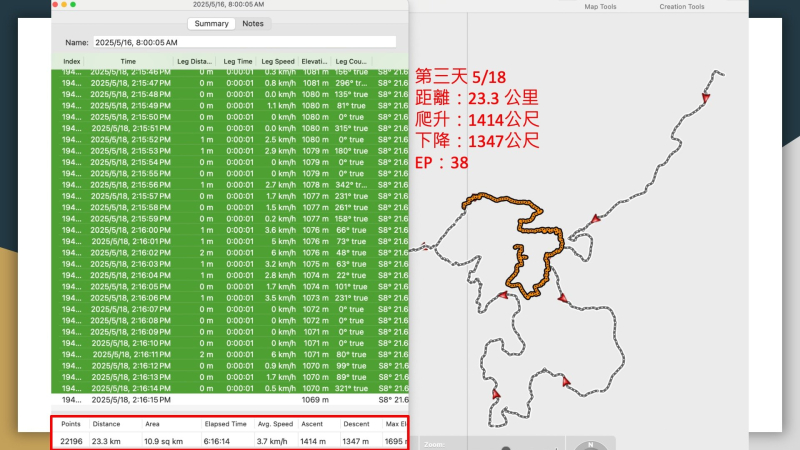This screenshot has width=800, height=450.
Task: Adjust the Zoom slider knob
Action: pos(503,445)
